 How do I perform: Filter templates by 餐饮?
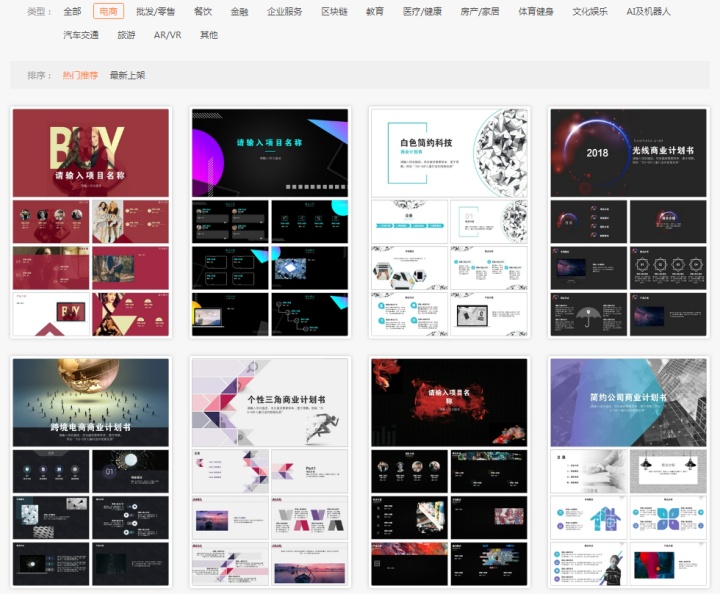[202, 11]
